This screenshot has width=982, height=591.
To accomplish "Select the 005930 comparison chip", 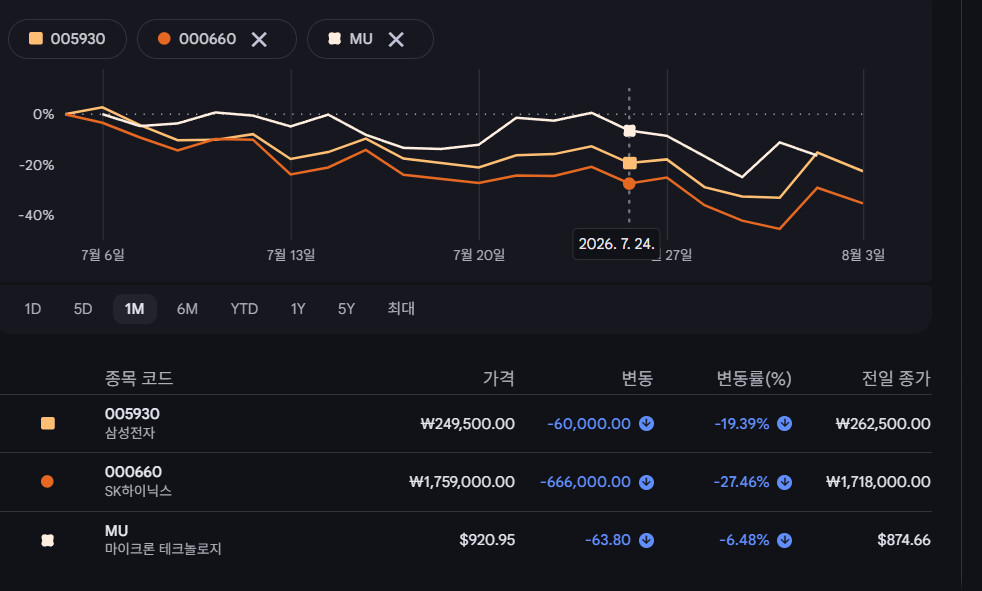I will point(68,39).
